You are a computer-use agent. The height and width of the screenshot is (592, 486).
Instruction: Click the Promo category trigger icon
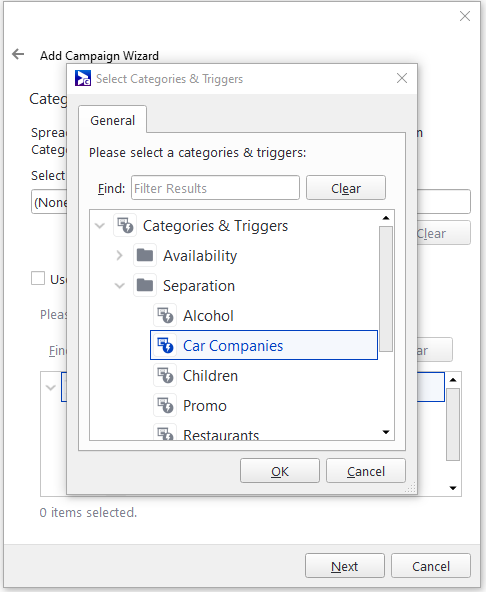(x=165, y=405)
